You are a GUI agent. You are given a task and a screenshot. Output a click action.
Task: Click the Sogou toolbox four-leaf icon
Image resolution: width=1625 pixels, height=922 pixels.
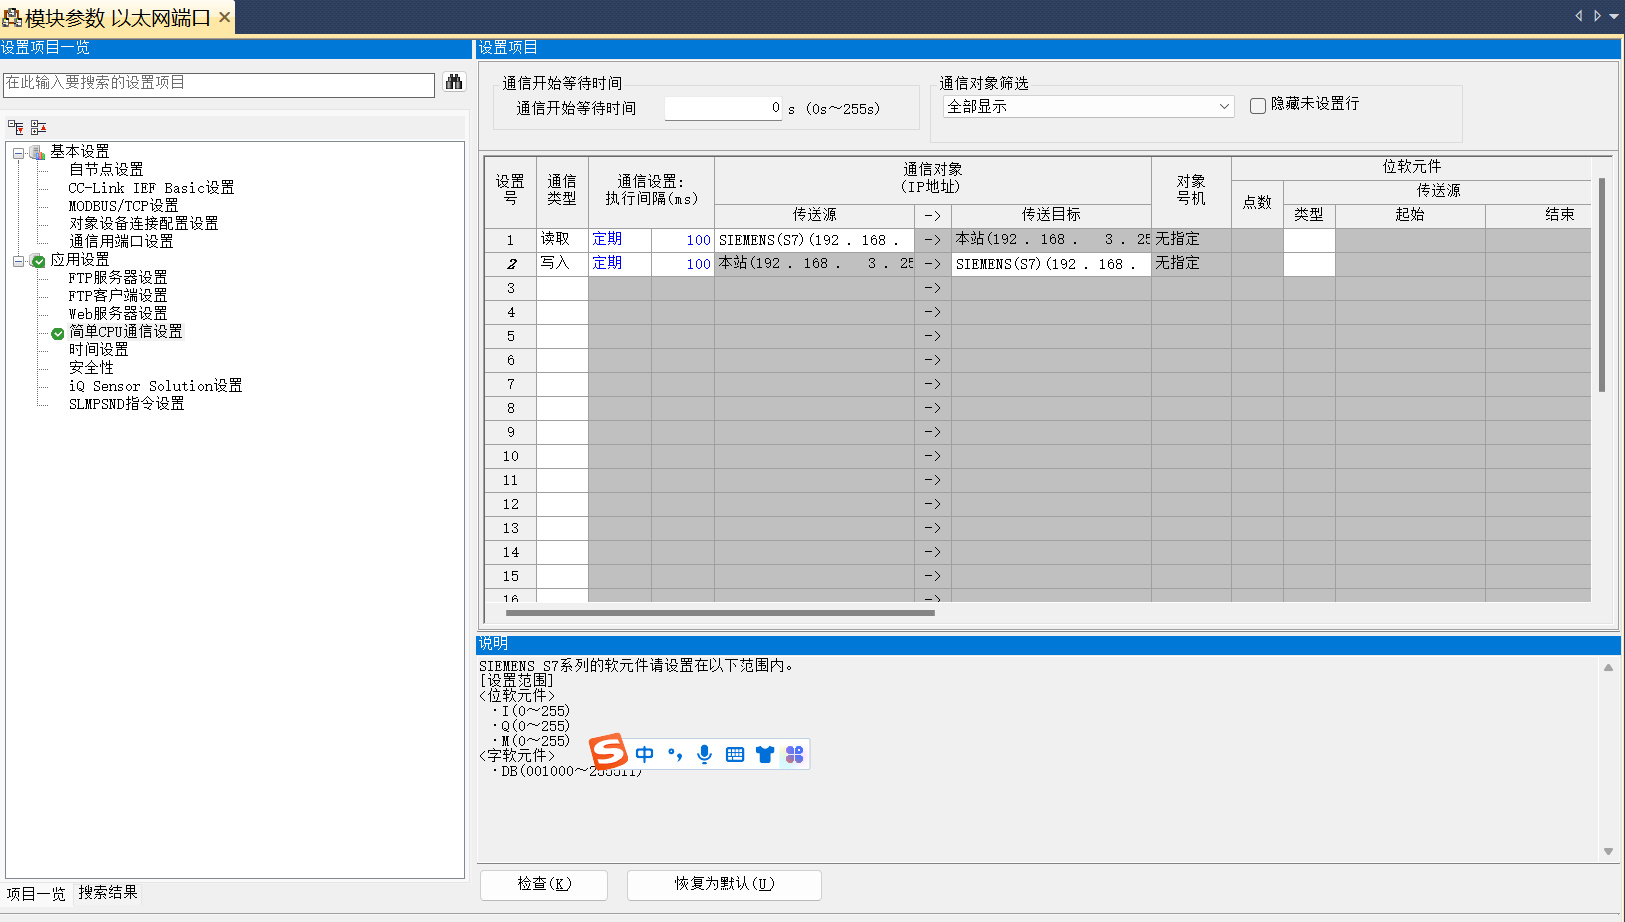(795, 755)
